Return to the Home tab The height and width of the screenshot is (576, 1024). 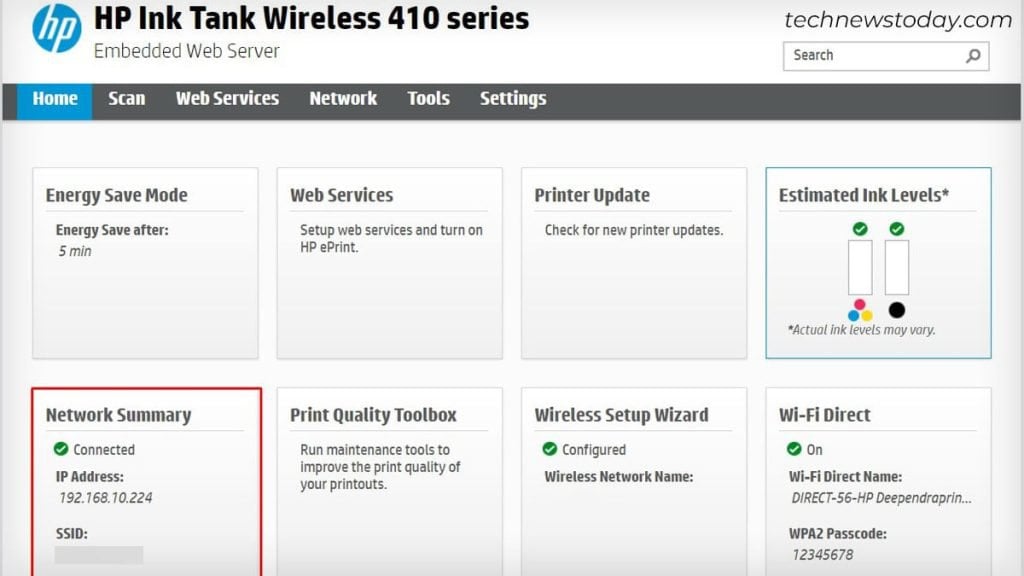pyautogui.click(x=54, y=99)
